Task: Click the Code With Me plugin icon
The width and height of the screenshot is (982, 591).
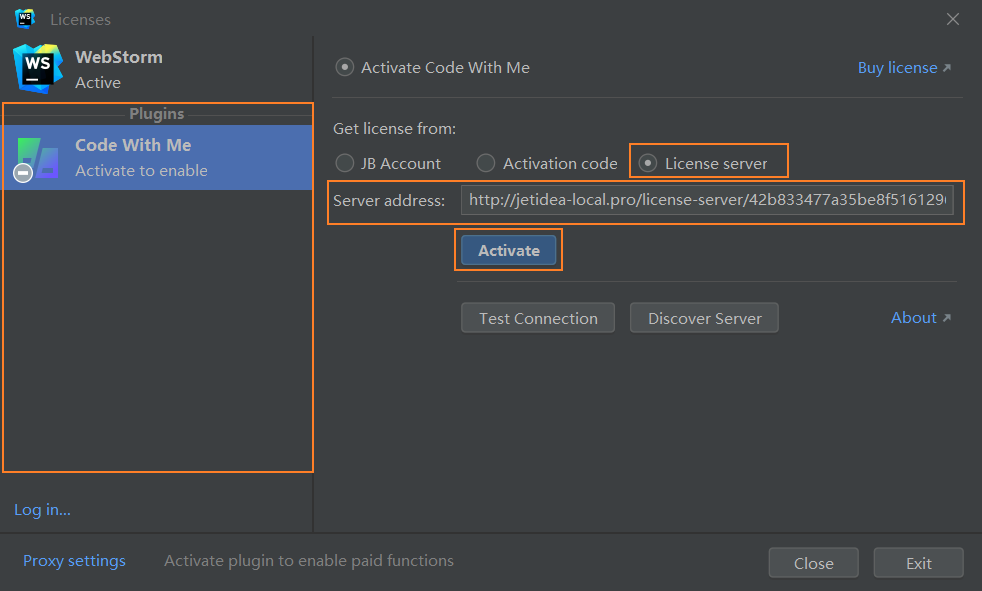Action: 36,159
